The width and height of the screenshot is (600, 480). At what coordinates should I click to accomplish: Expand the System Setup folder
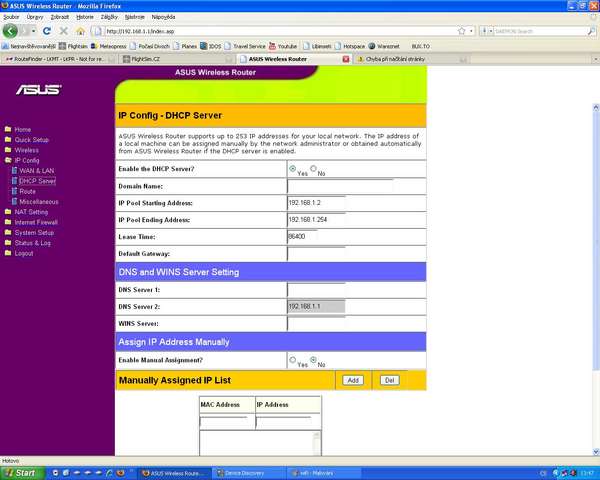8,232
